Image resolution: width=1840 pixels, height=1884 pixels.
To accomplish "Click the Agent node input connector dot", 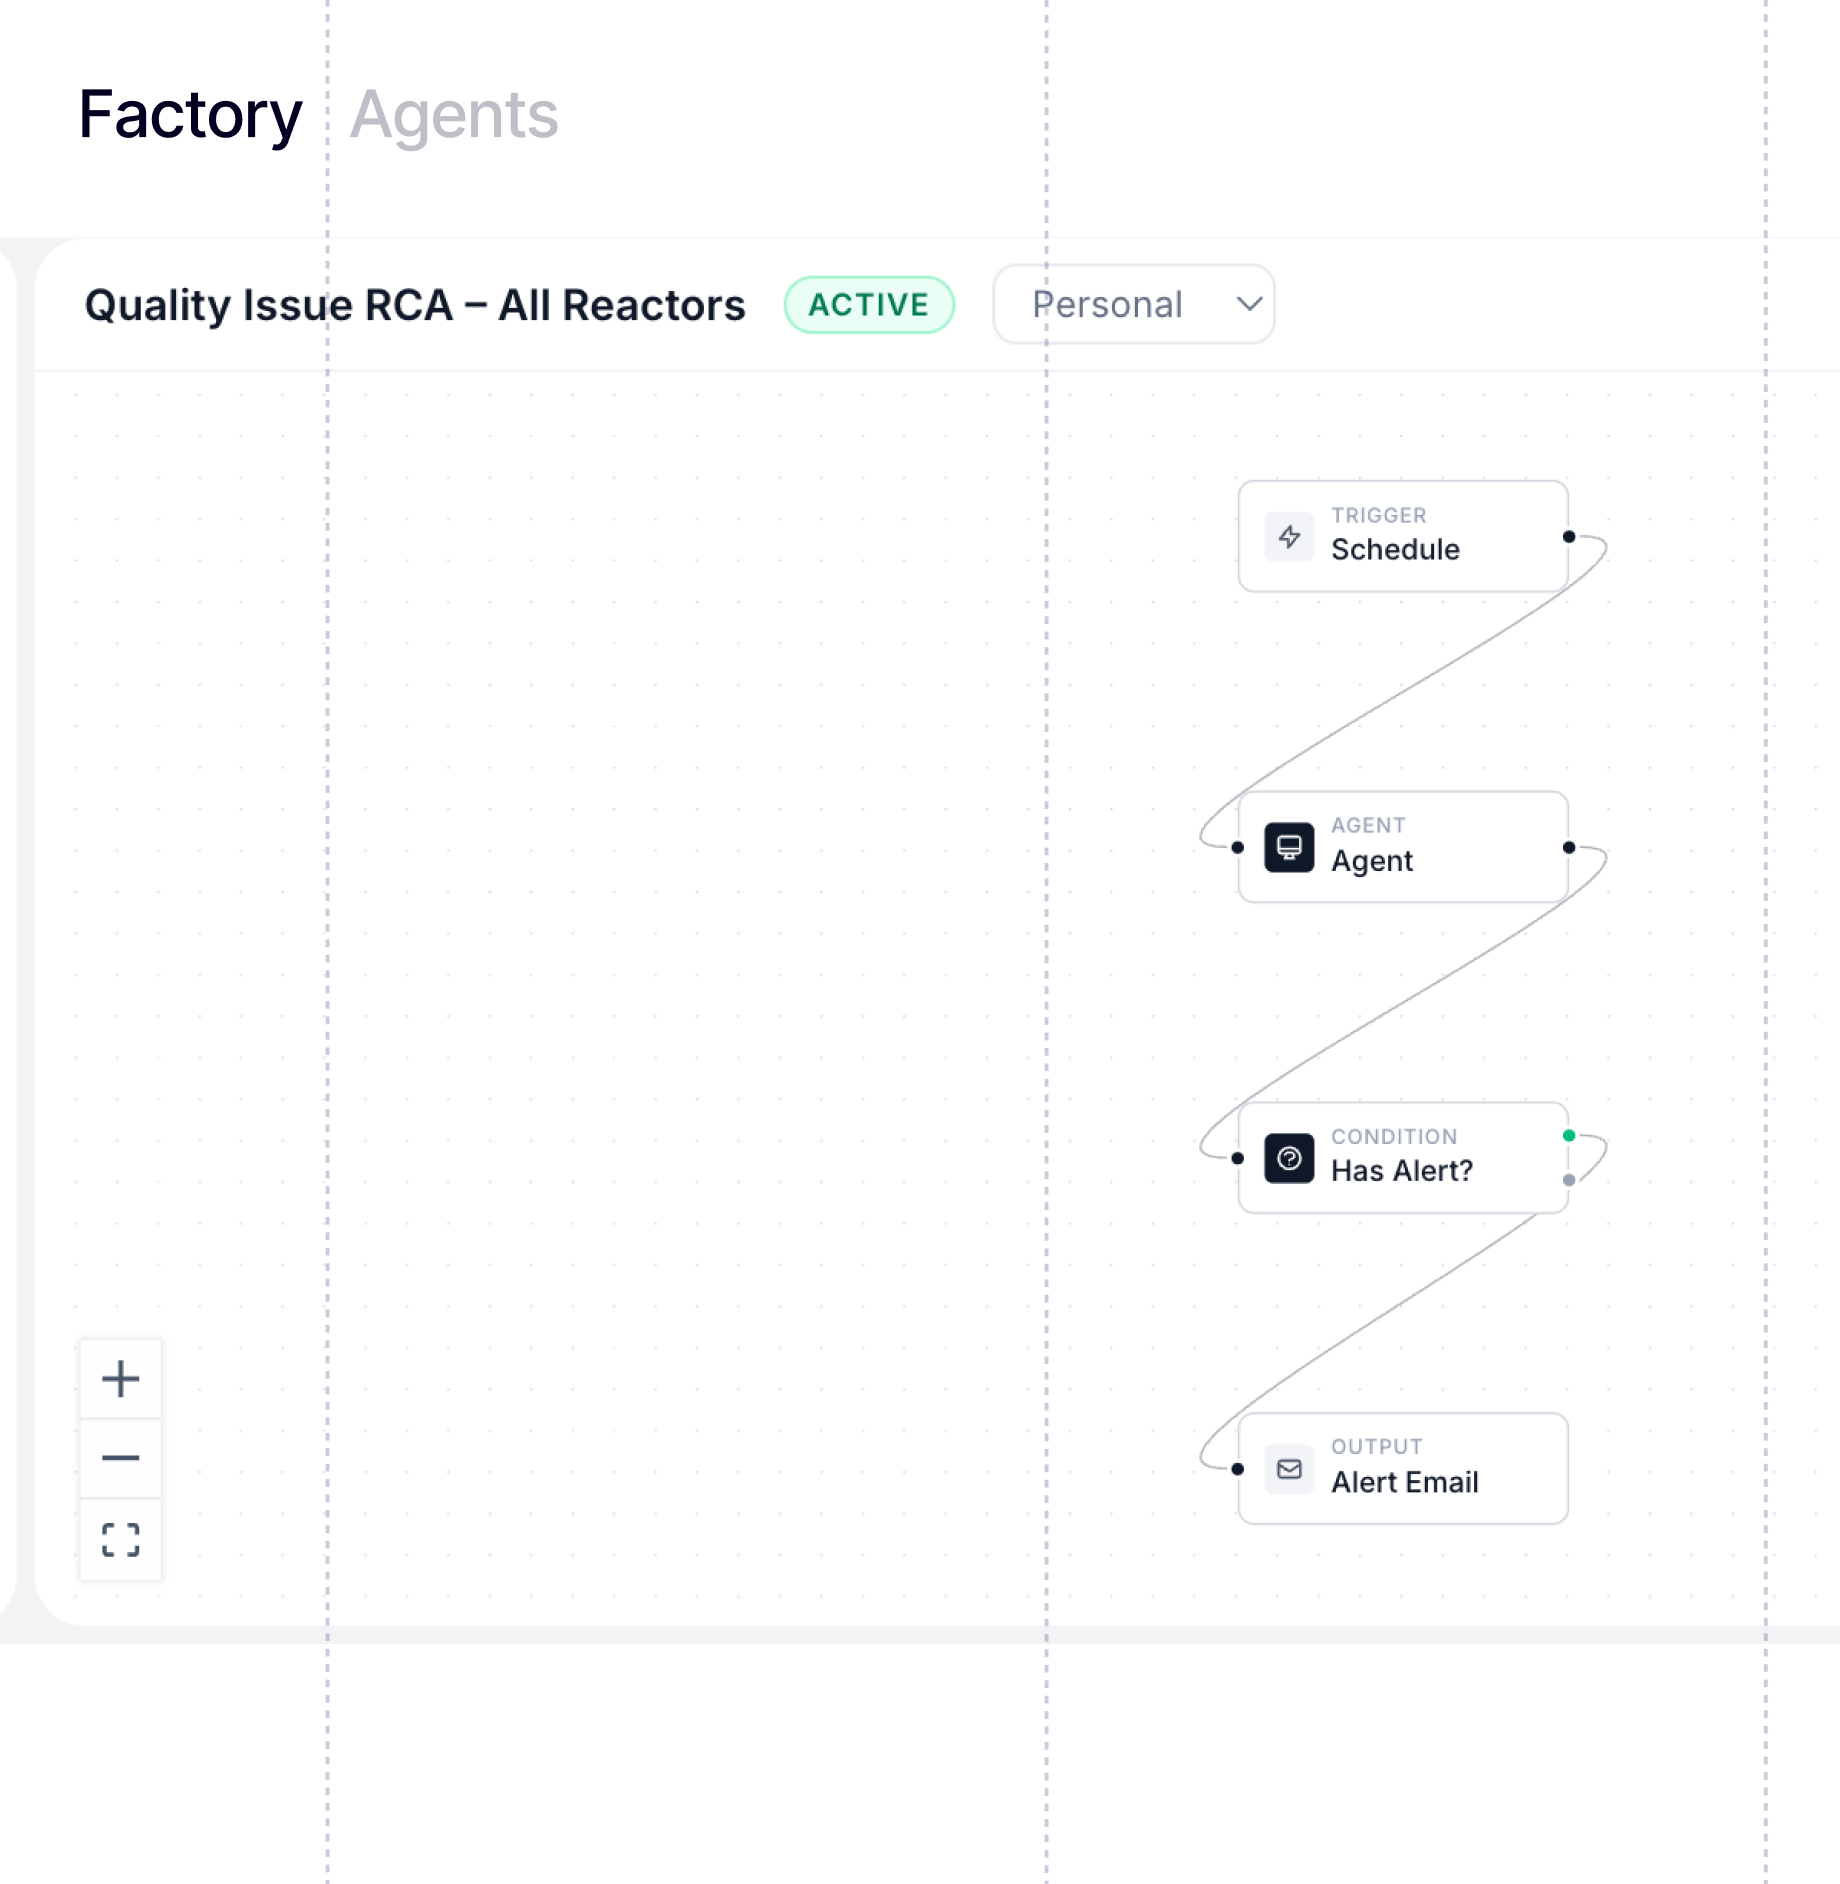I will pyautogui.click(x=1238, y=848).
